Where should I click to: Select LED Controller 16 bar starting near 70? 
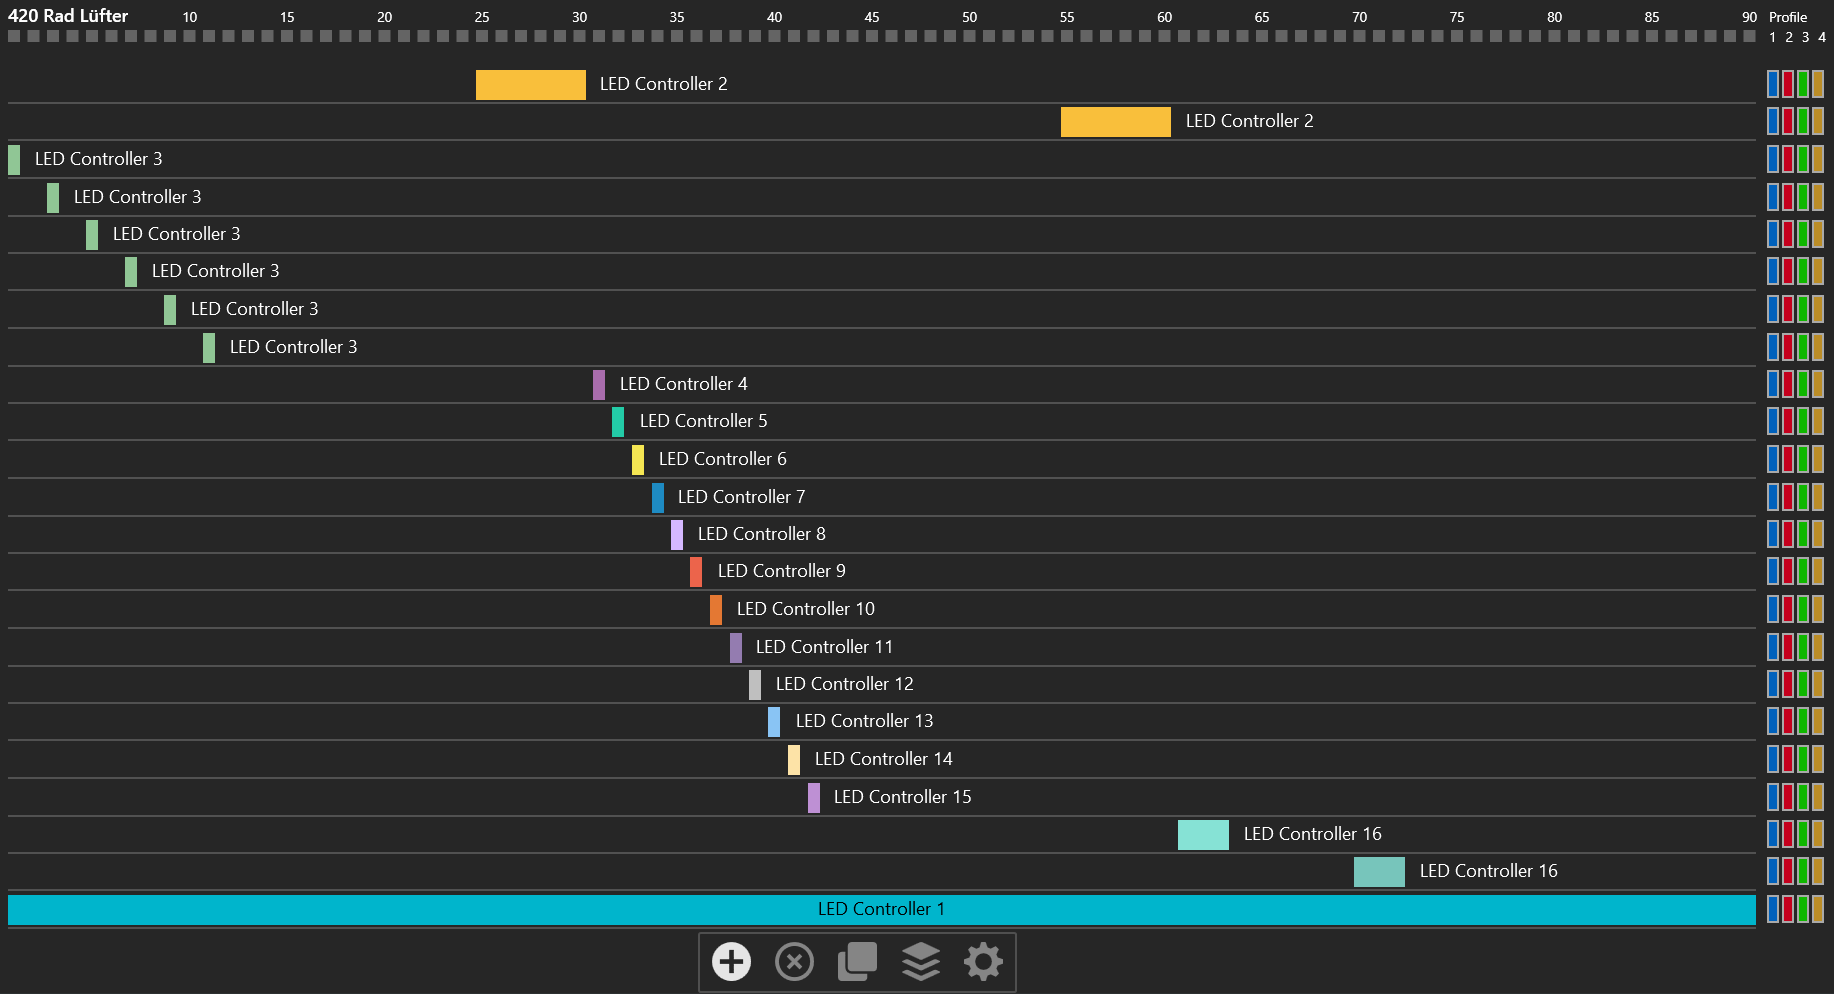tap(1379, 872)
